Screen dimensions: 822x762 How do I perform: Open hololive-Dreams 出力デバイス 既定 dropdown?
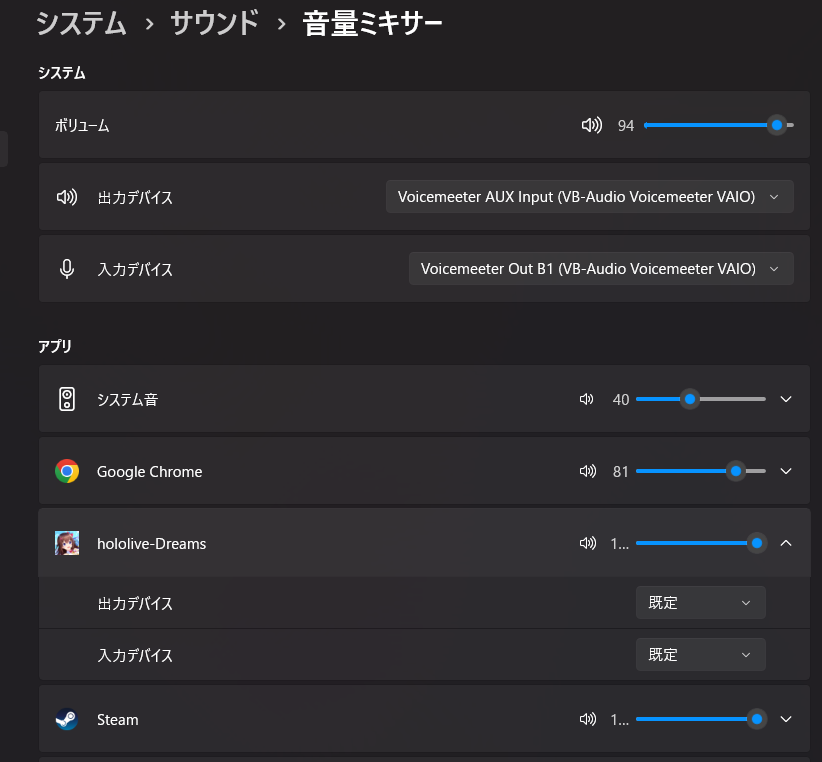point(700,603)
